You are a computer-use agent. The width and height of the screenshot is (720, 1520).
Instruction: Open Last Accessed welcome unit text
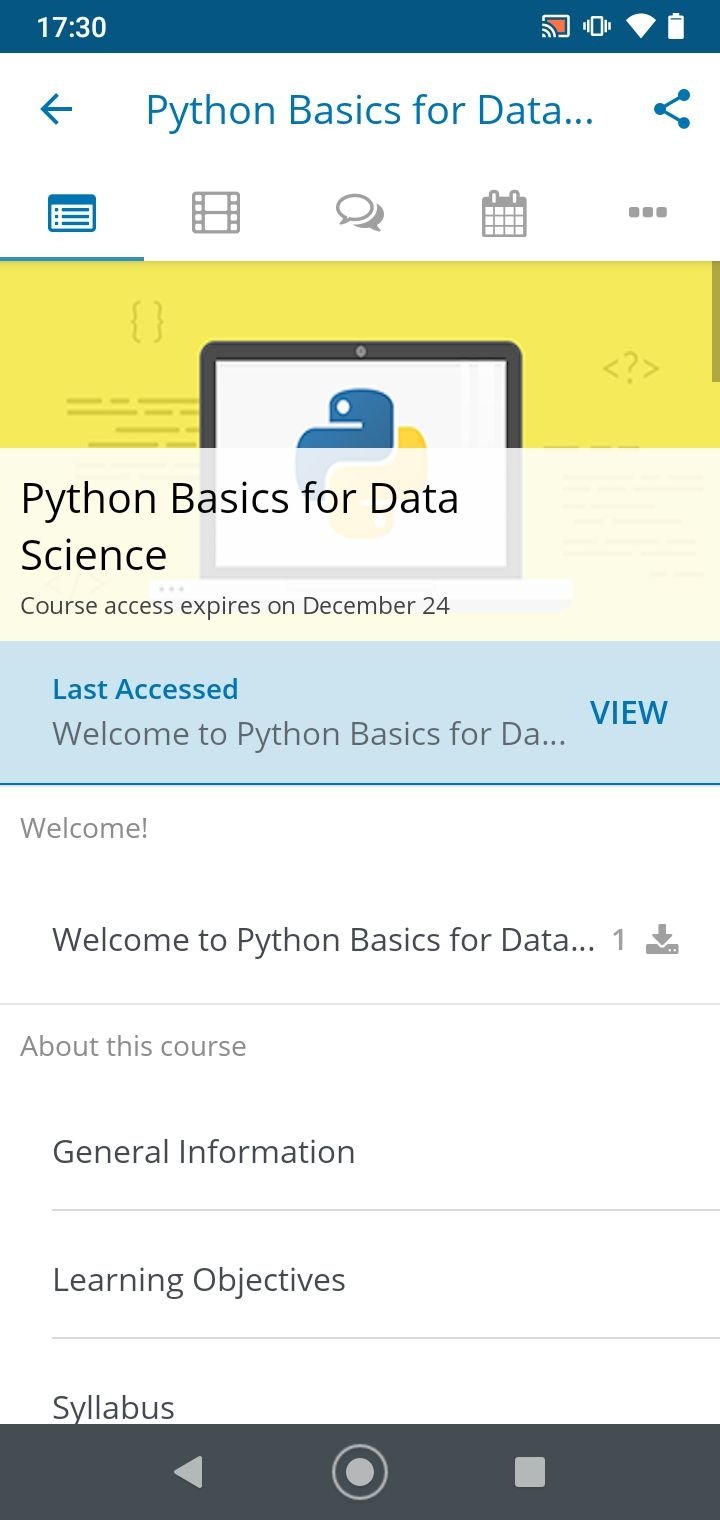(309, 734)
